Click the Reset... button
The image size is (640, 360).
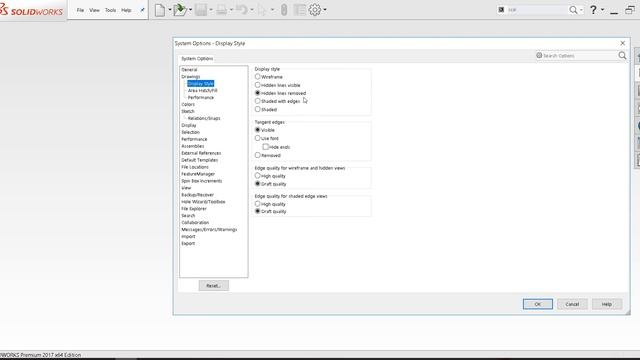tap(213, 286)
